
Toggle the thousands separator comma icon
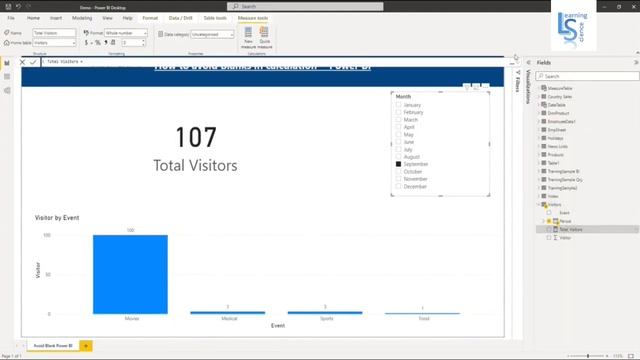pos(106,42)
